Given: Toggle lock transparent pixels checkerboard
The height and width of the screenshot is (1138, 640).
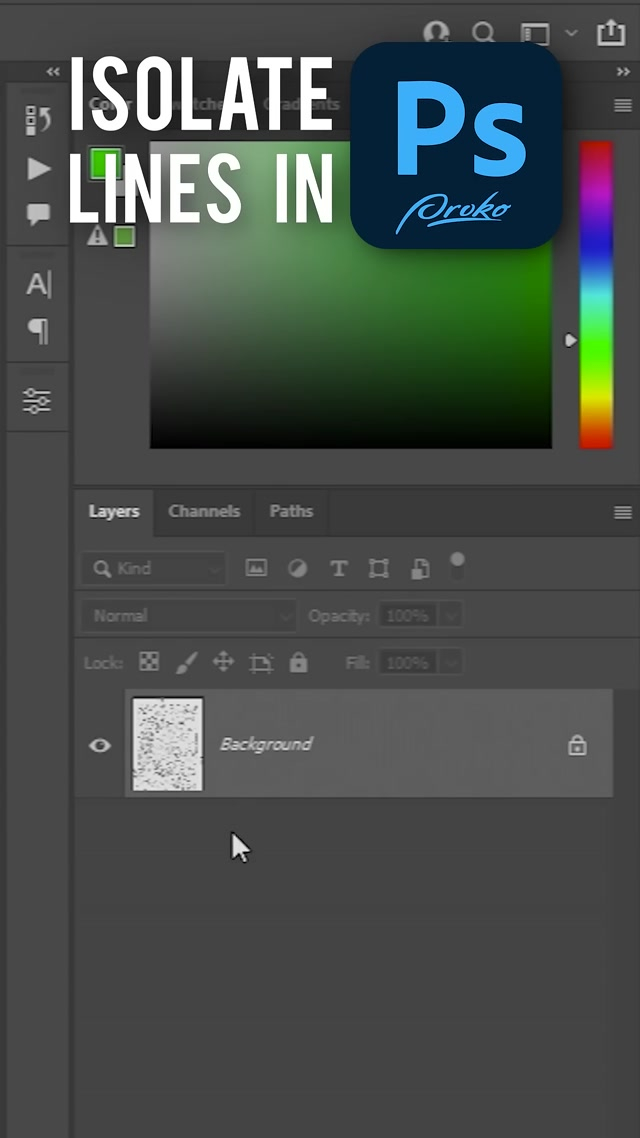Looking at the screenshot, I should click(149, 662).
